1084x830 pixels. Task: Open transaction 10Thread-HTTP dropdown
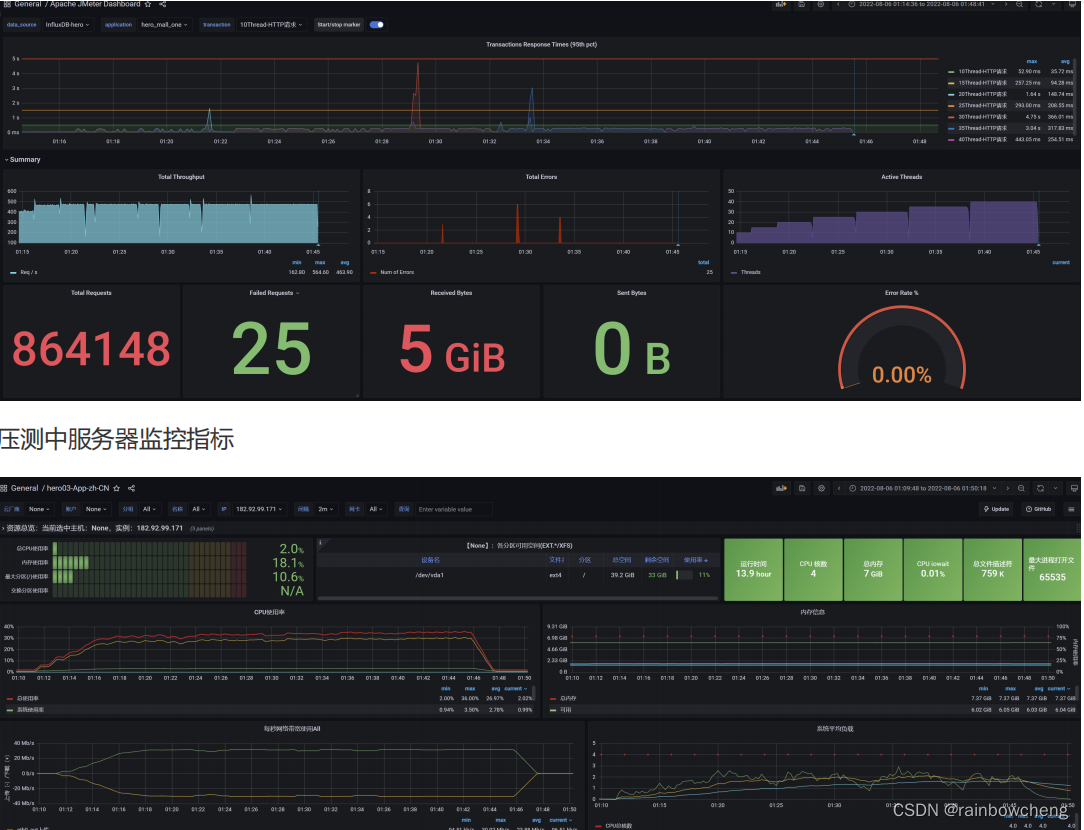(x=271, y=25)
